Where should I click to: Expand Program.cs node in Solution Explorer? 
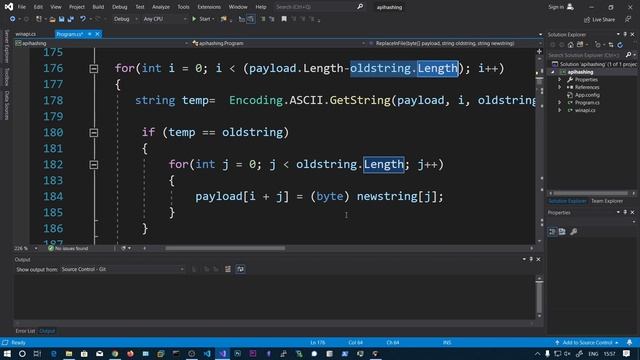click(x=560, y=102)
